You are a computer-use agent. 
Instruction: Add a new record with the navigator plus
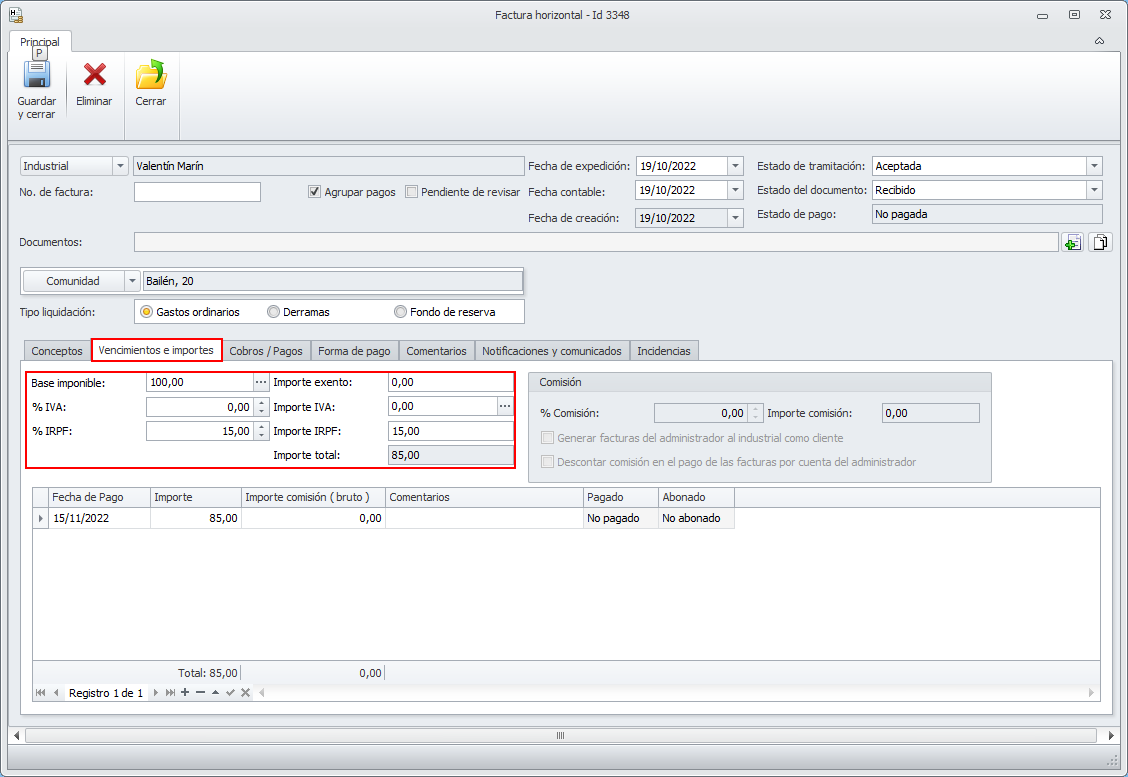185,693
